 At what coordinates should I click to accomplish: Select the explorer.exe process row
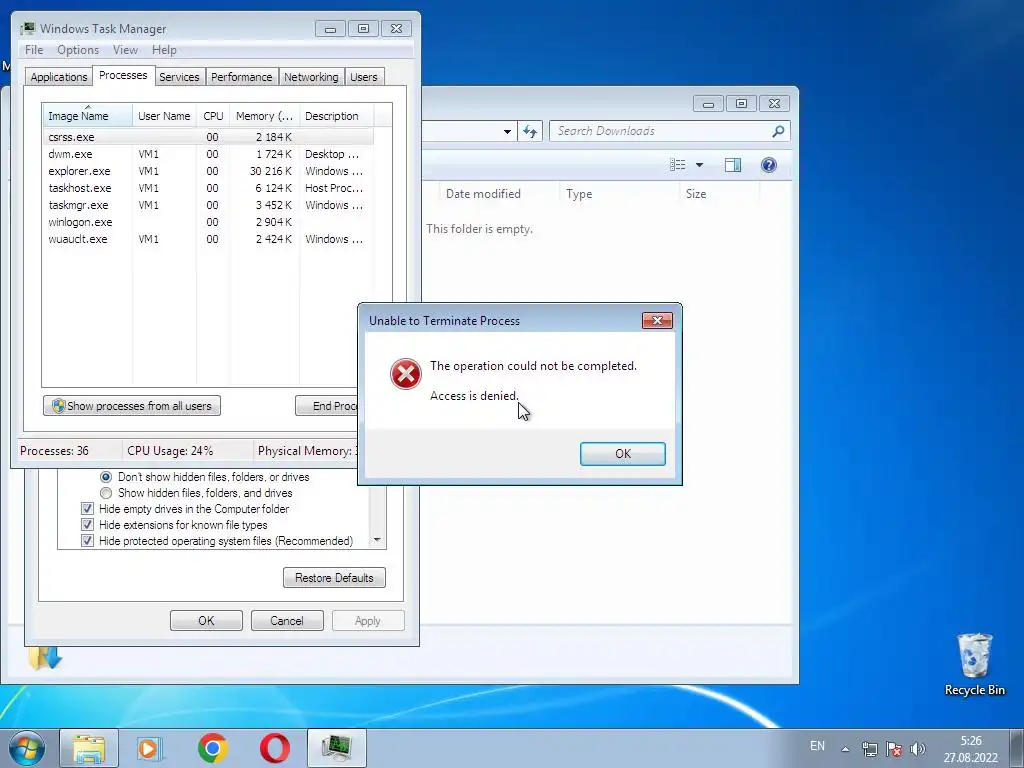point(208,171)
